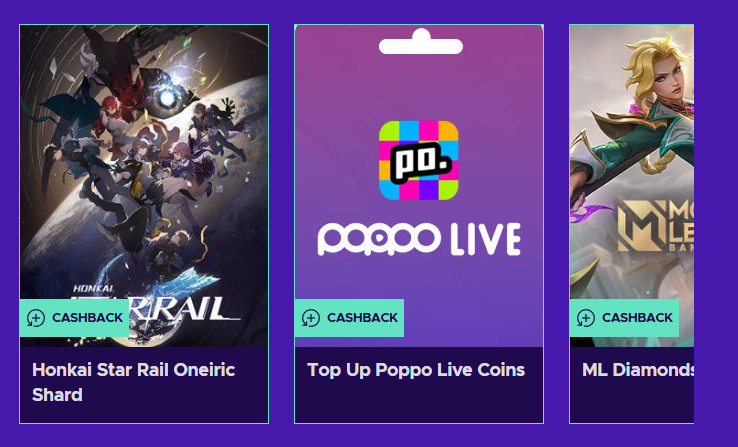Click the cashback icon on ML Diamonds card
This screenshot has width=738, height=447.
586,318
